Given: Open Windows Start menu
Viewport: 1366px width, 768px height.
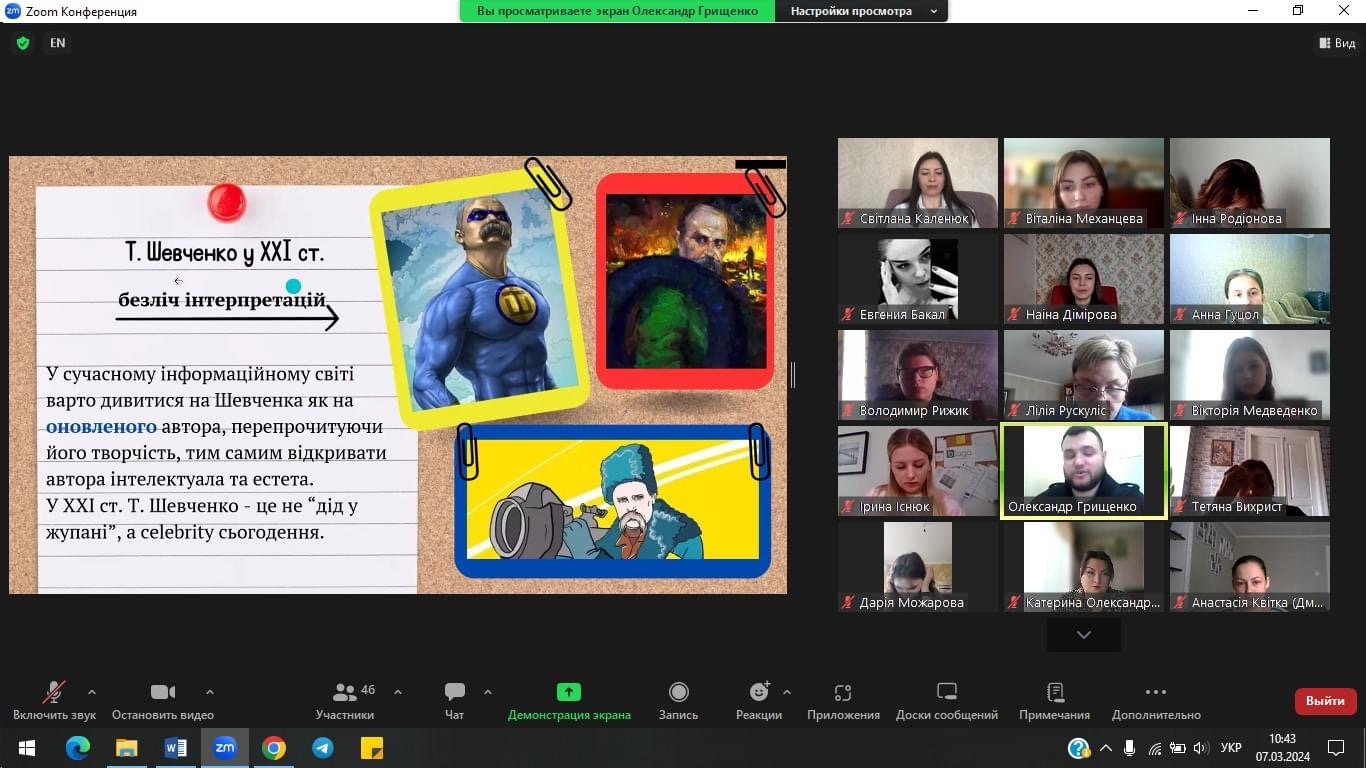Looking at the screenshot, I should pyautogui.click(x=26, y=748).
